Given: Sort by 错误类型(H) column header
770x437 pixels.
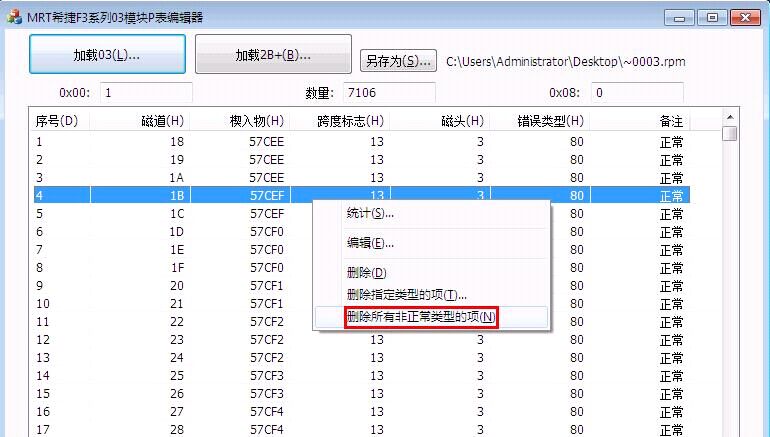Looking at the screenshot, I should (540, 121).
